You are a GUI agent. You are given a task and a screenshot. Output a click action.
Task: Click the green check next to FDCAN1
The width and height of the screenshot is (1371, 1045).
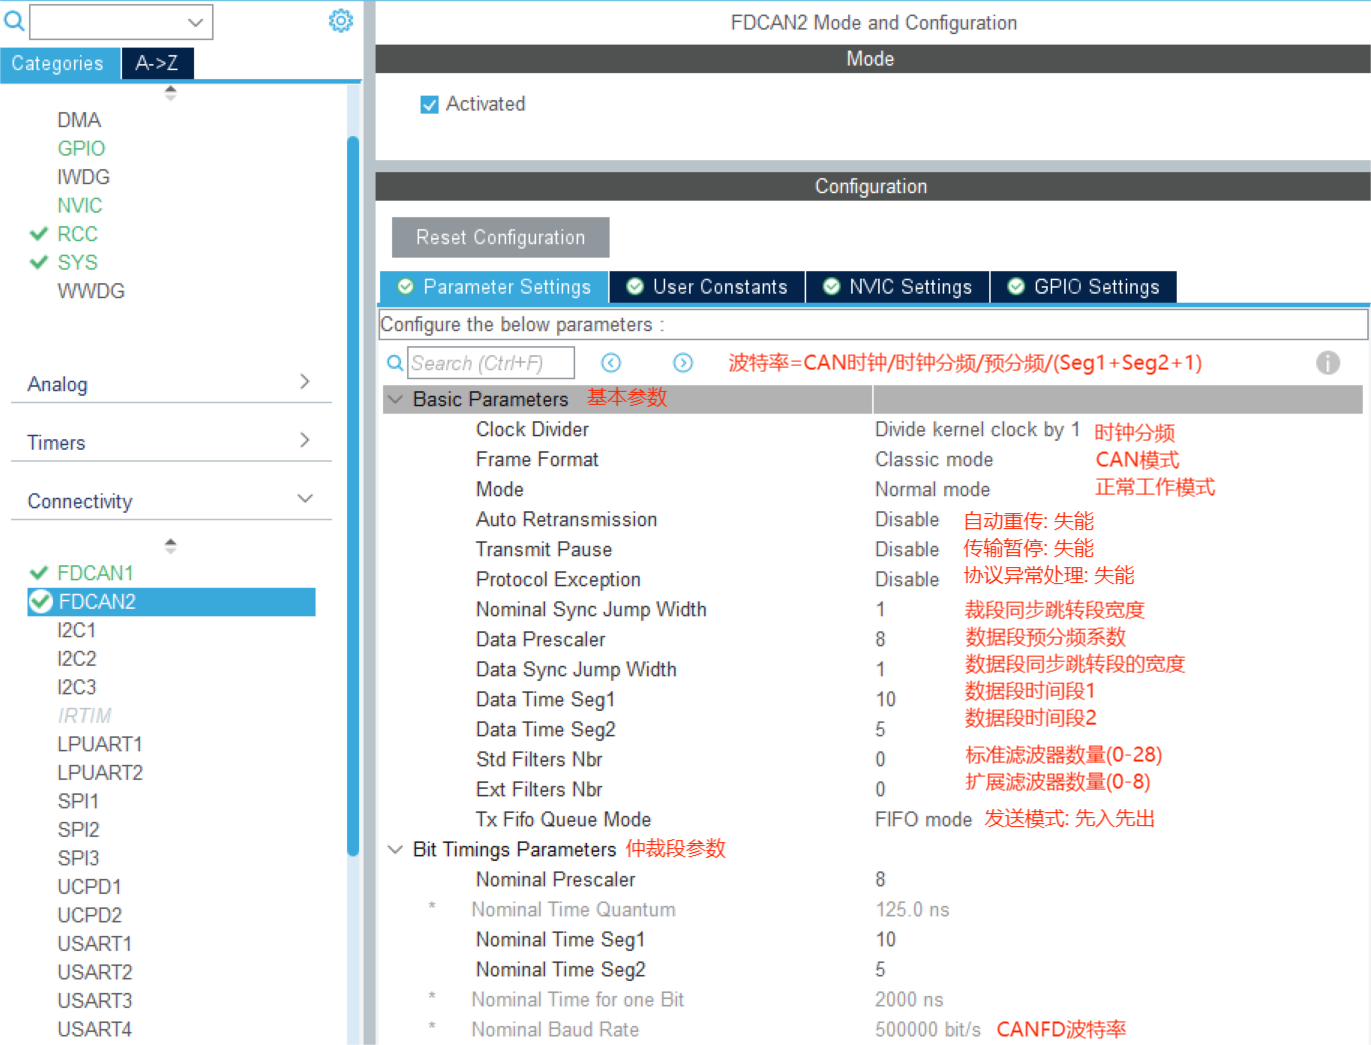(x=39, y=573)
